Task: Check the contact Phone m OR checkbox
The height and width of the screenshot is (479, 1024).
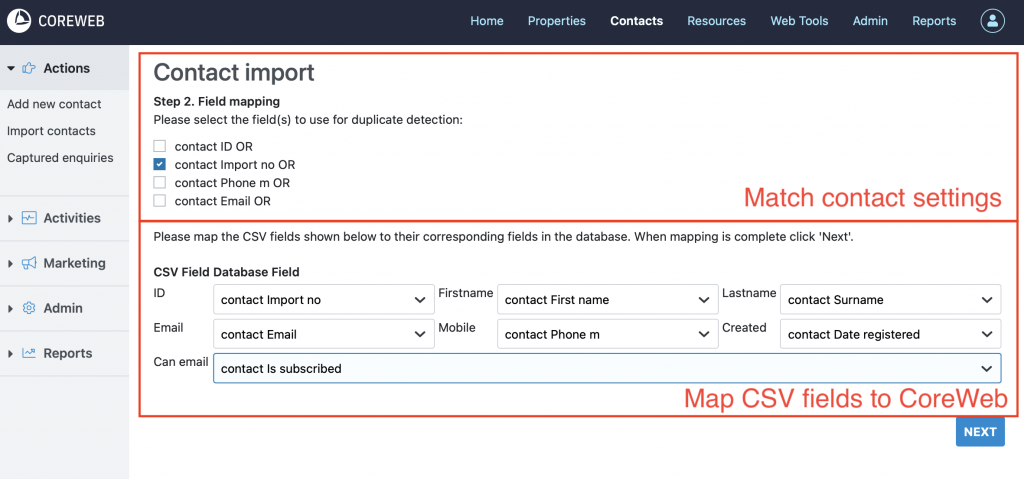Action: coord(160,183)
